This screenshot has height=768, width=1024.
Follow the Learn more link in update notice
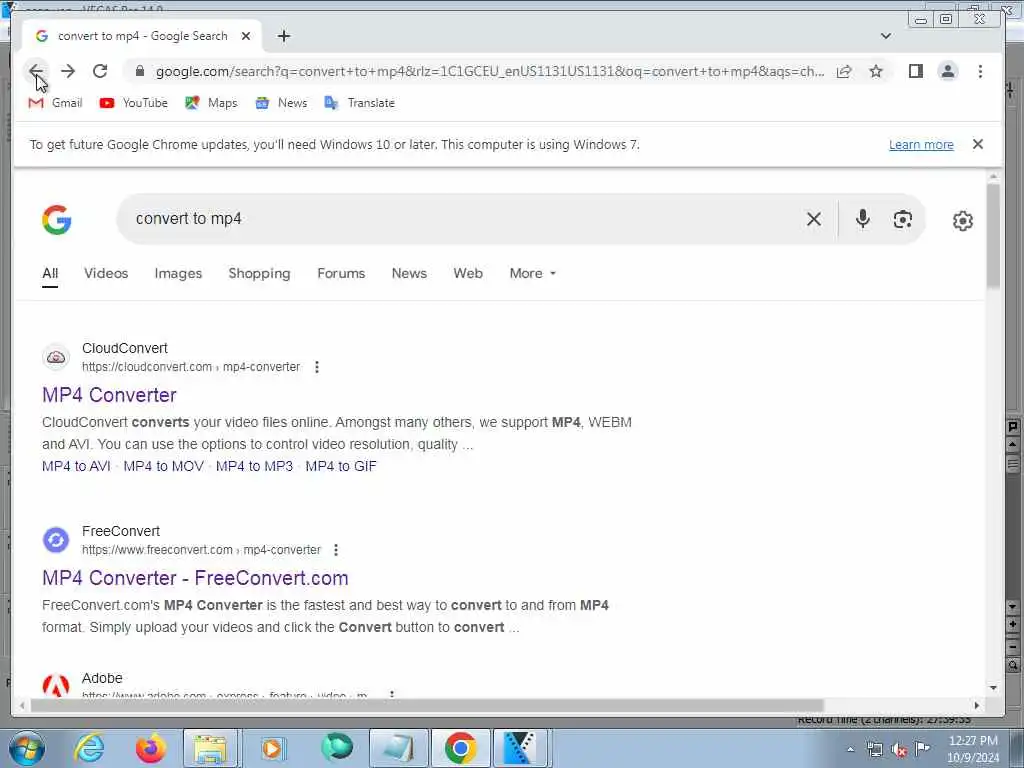921,145
